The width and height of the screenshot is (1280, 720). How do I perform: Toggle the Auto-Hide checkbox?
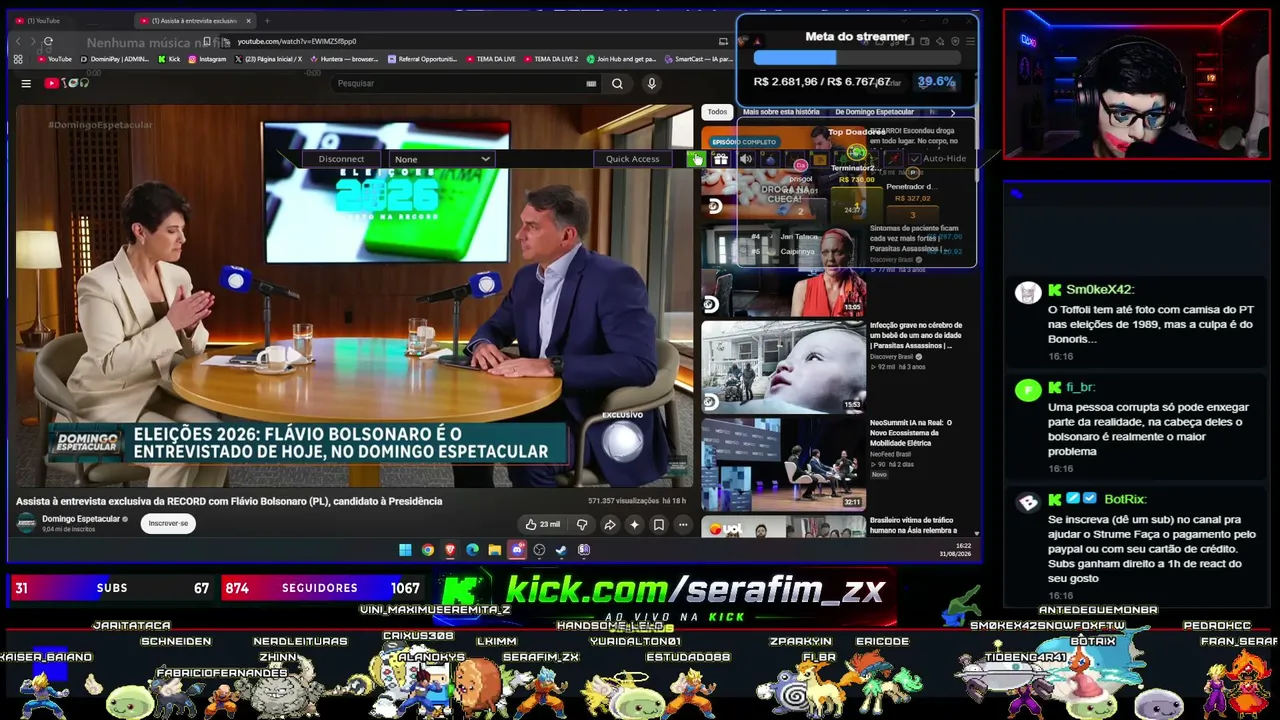click(x=914, y=159)
